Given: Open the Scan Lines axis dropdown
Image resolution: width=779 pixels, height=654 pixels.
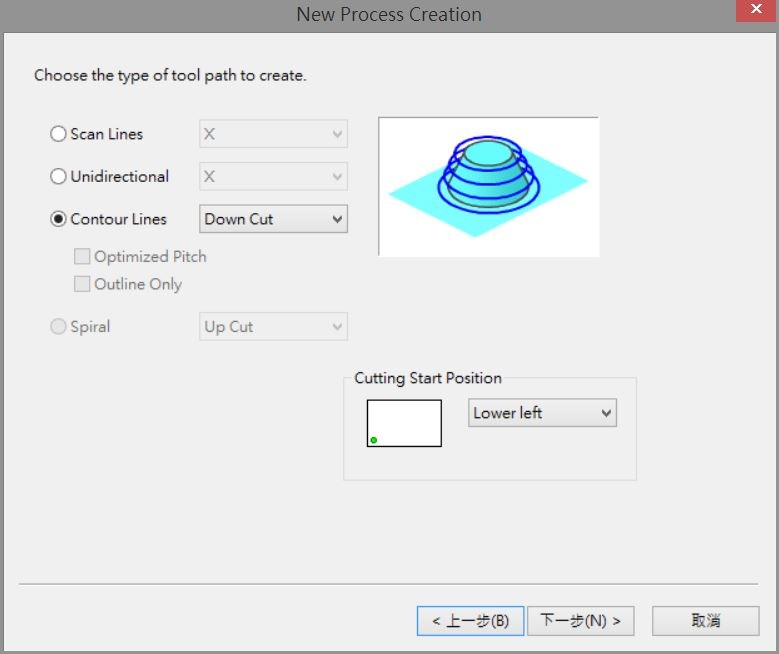Looking at the screenshot, I should (x=273, y=134).
